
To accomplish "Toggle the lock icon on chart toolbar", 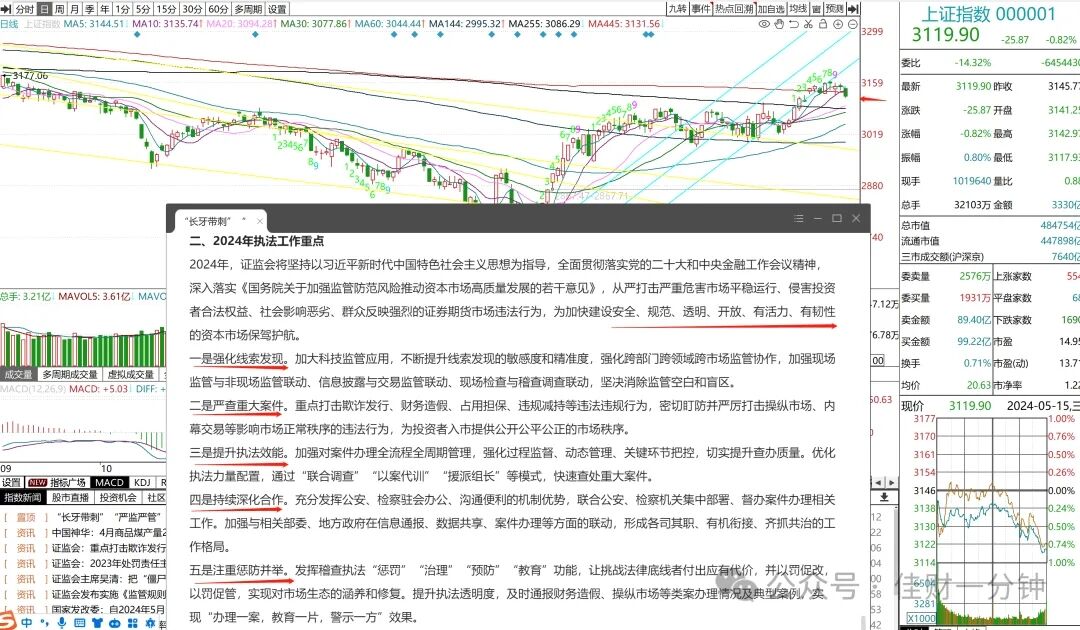I will click(x=823, y=24).
